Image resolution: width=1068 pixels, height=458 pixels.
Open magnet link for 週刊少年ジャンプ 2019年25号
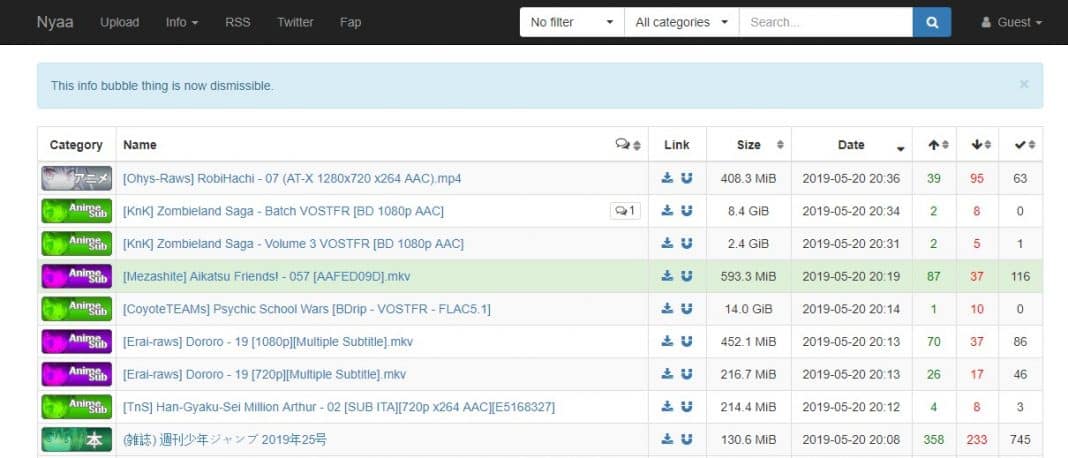click(x=687, y=440)
